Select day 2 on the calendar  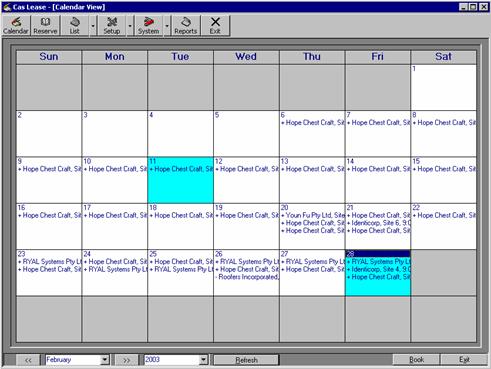(49, 134)
